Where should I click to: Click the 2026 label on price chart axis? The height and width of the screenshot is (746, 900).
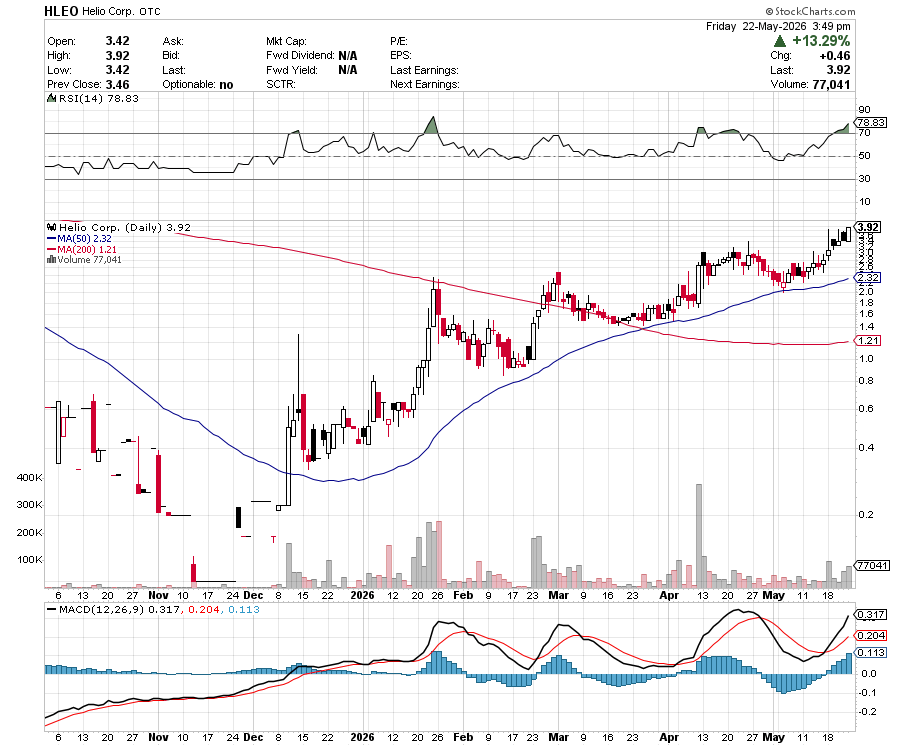[362, 595]
